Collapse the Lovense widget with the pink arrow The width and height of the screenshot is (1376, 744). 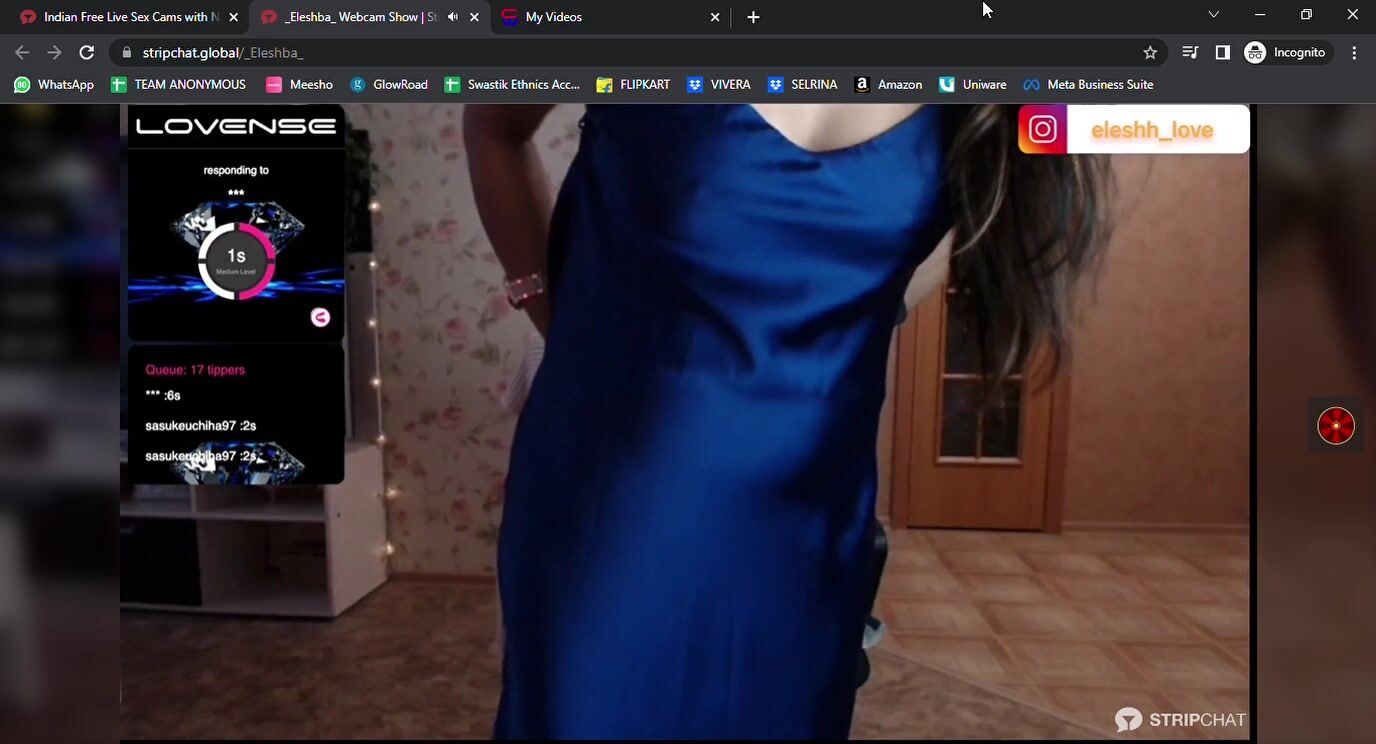(319, 316)
